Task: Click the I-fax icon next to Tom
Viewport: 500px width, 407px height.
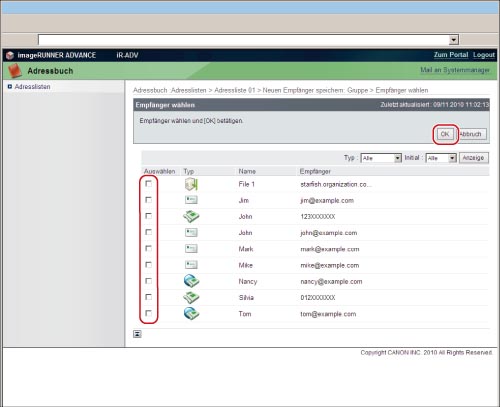Action: pyautogui.click(x=191, y=313)
